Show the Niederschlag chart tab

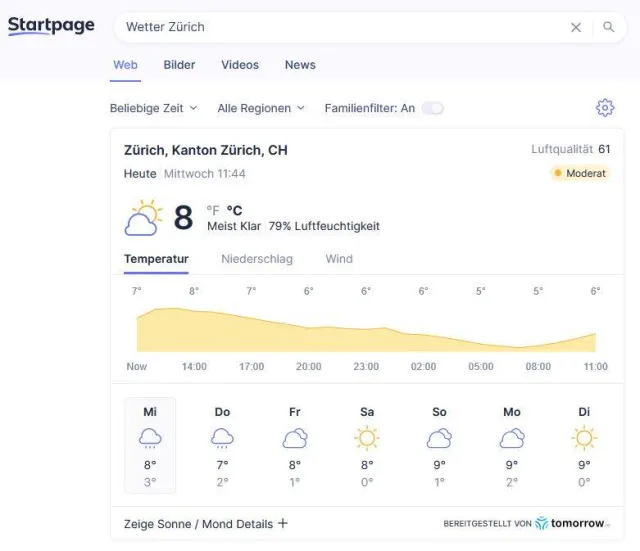pyautogui.click(x=257, y=259)
